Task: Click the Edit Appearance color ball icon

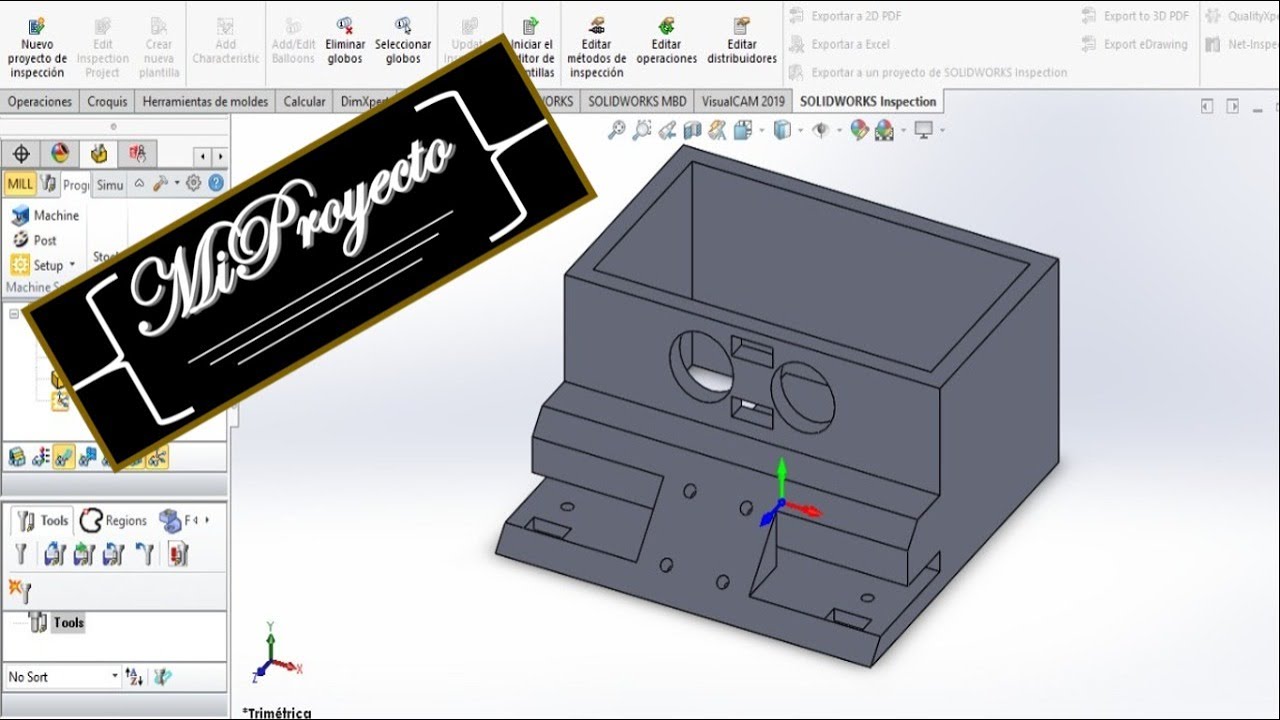Action: click(x=859, y=130)
